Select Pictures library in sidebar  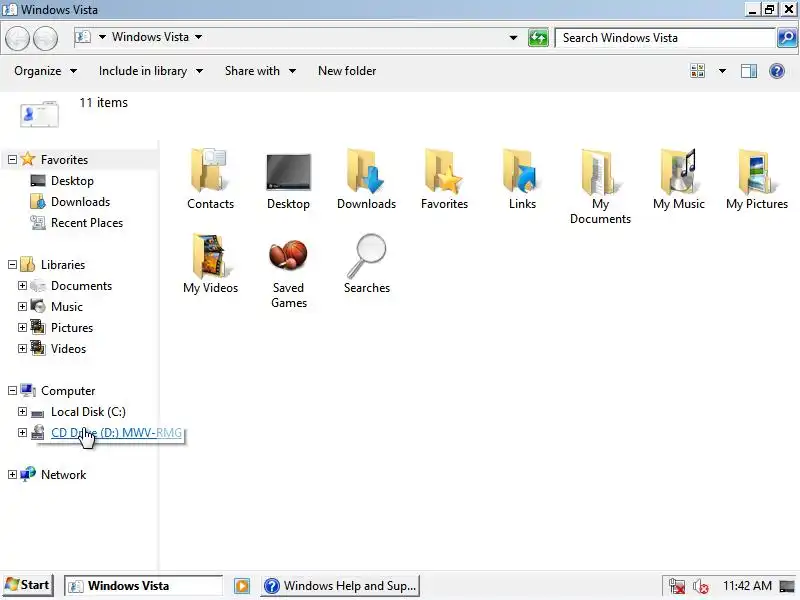coord(72,328)
